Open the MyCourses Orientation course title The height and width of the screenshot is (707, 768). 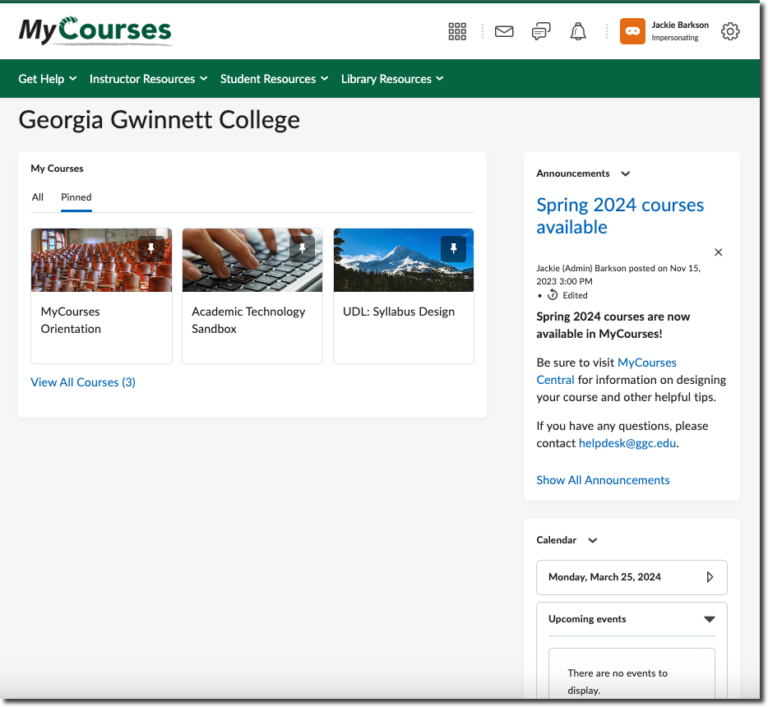pyautogui.click(x=71, y=320)
